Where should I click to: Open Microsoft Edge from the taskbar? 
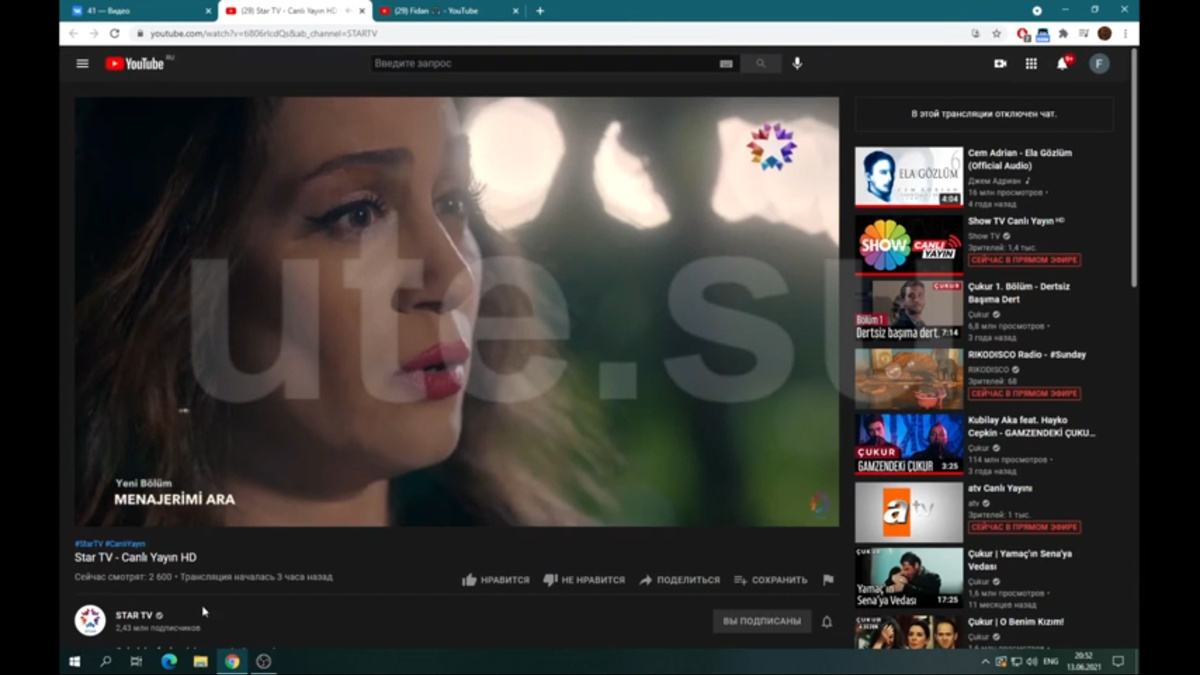tap(169, 661)
